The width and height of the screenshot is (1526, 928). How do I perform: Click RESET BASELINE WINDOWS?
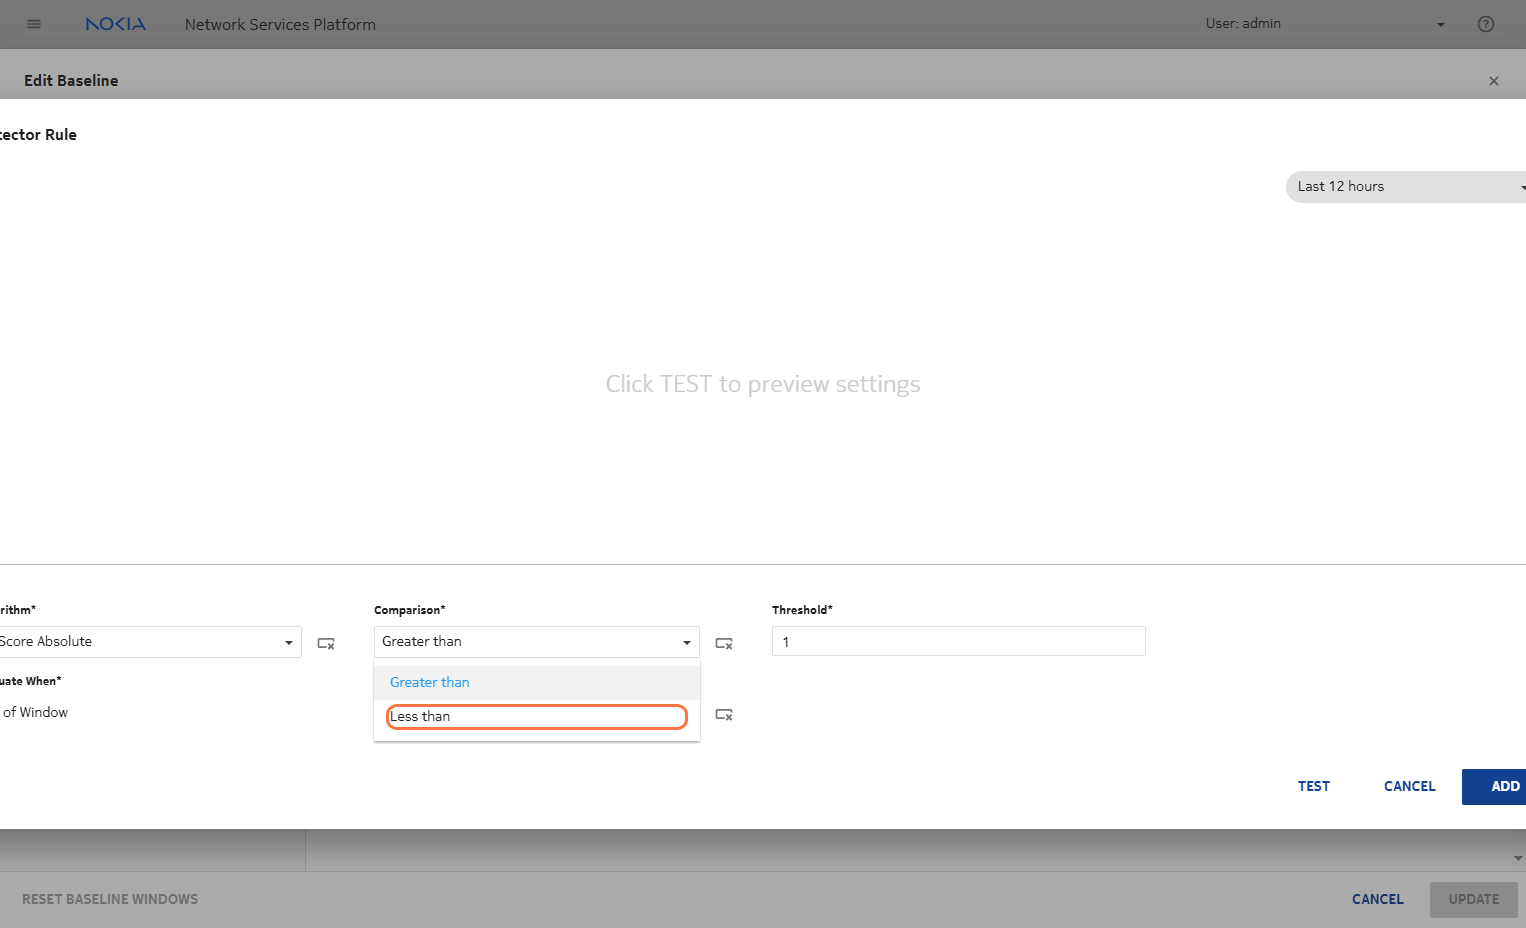pyautogui.click(x=110, y=899)
